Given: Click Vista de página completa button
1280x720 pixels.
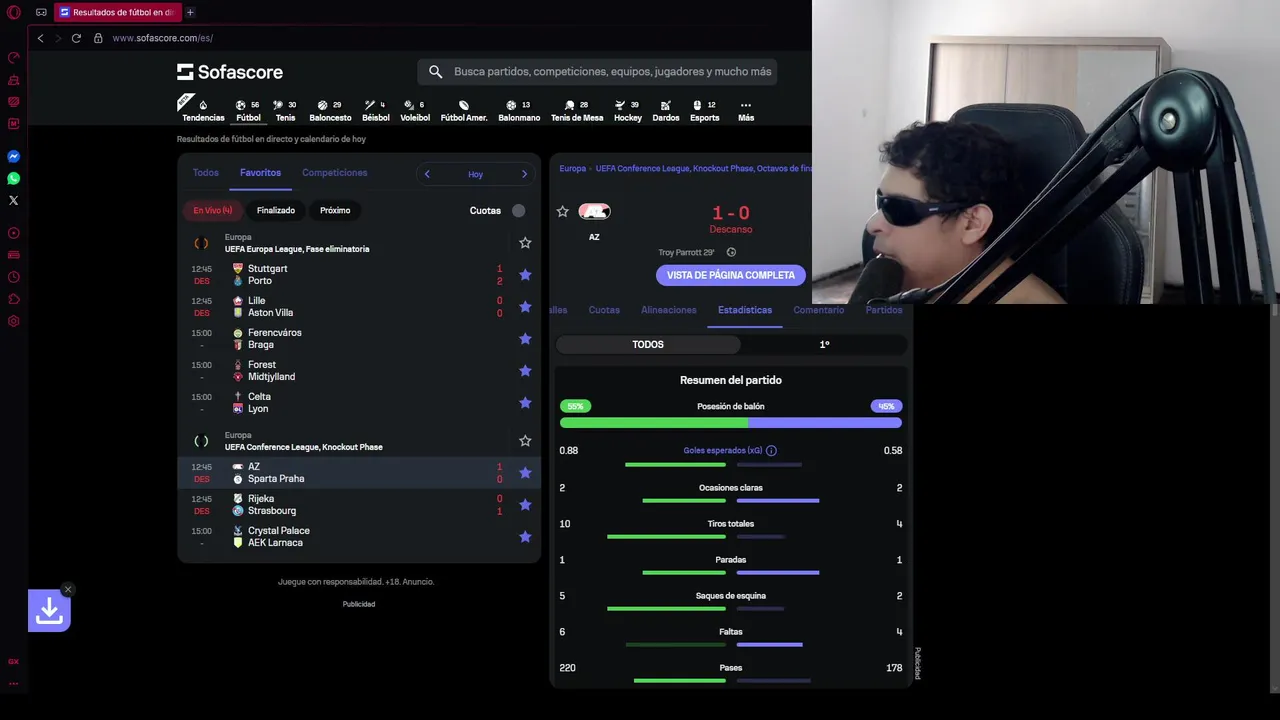Looking at the screenshot, I should tap(731, 275).
